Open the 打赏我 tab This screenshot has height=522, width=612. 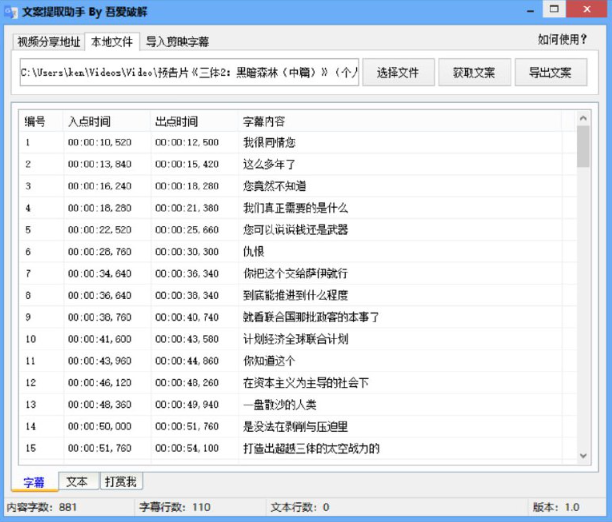(x=122, y=482)
